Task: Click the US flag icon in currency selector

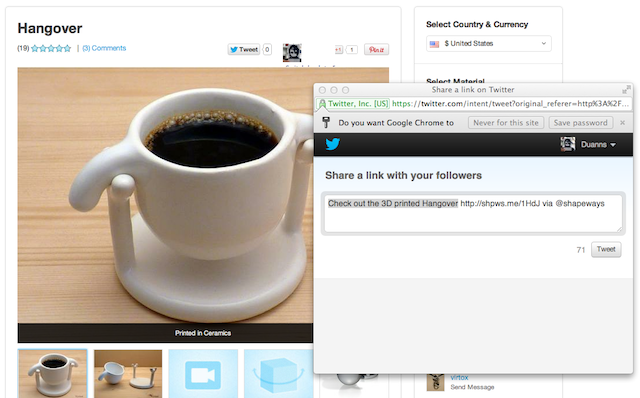Action: (434, 44)
